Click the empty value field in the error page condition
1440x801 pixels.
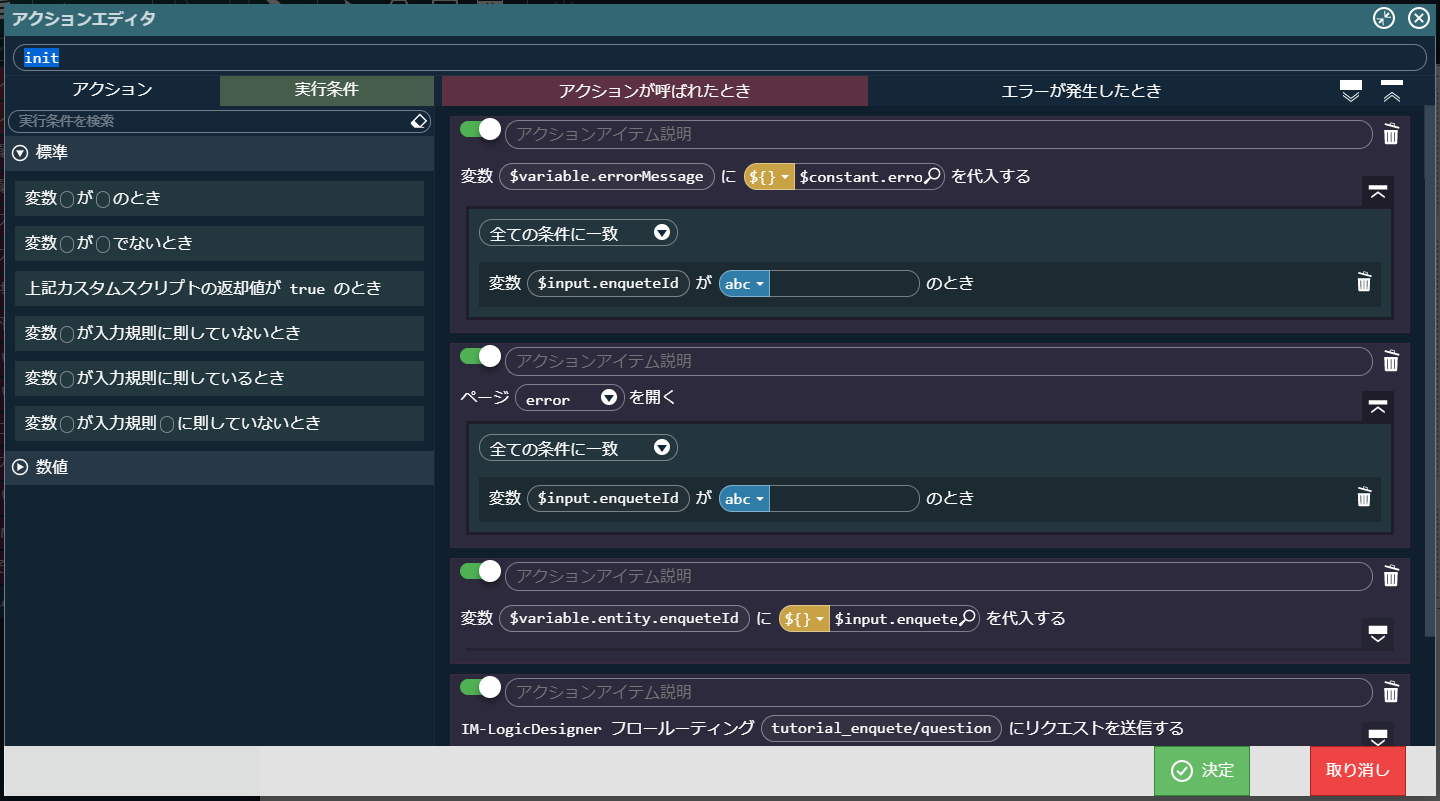tap(844, 498)
